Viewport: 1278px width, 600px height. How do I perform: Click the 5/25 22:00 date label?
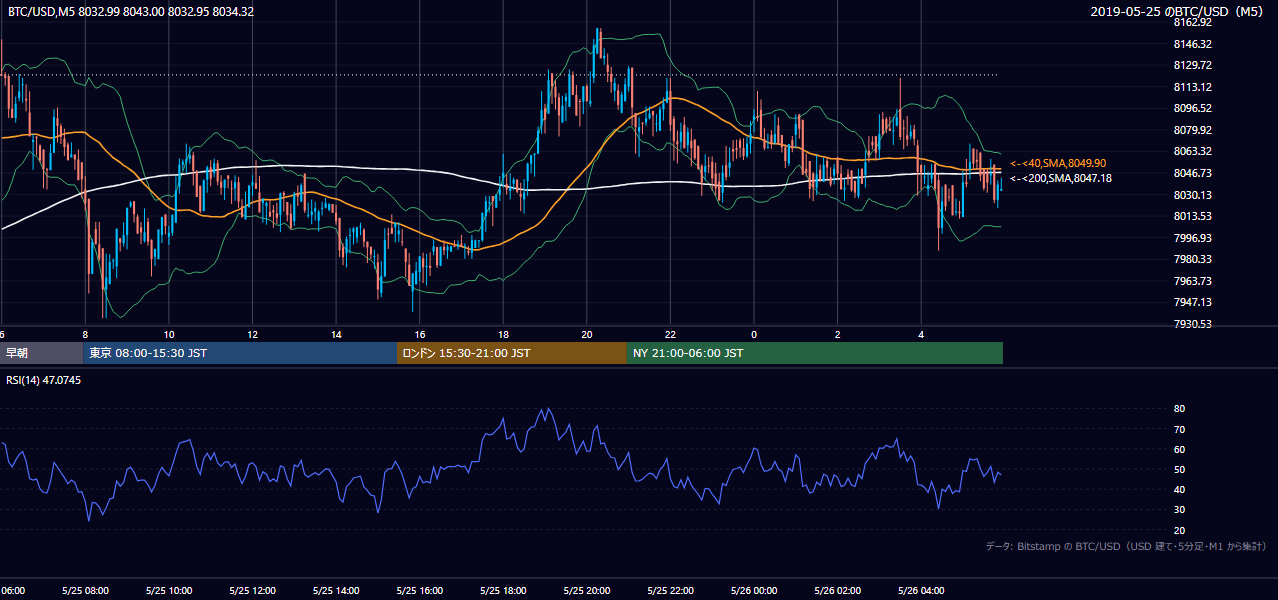[670, 591]
